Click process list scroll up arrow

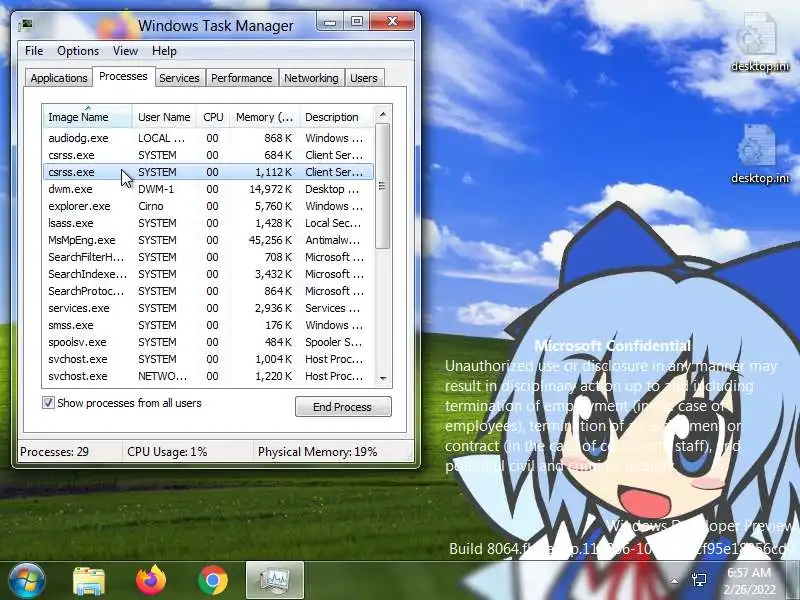point(383,114)
